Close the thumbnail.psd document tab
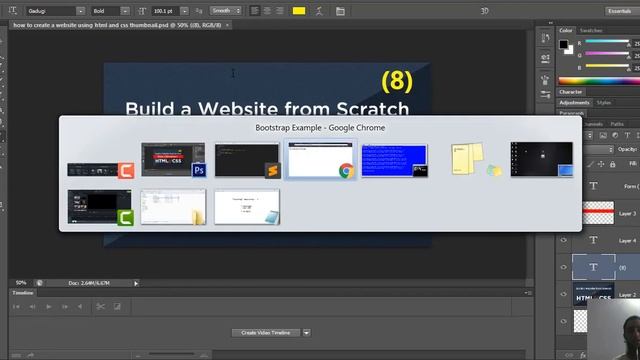Image resolution: width=640 pixels, height=360 pixels. click(227, 25)
